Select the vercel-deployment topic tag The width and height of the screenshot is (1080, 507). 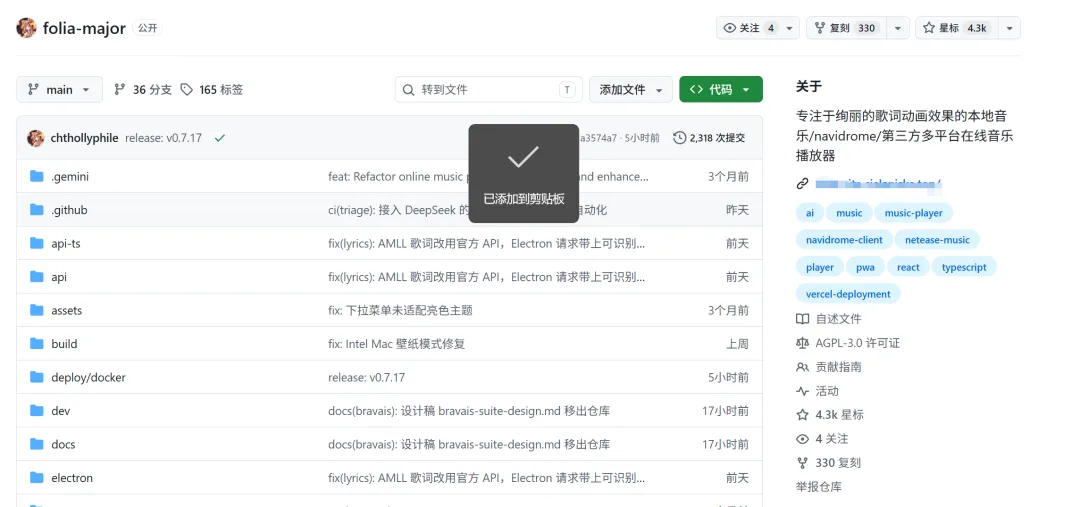(848, 294)
